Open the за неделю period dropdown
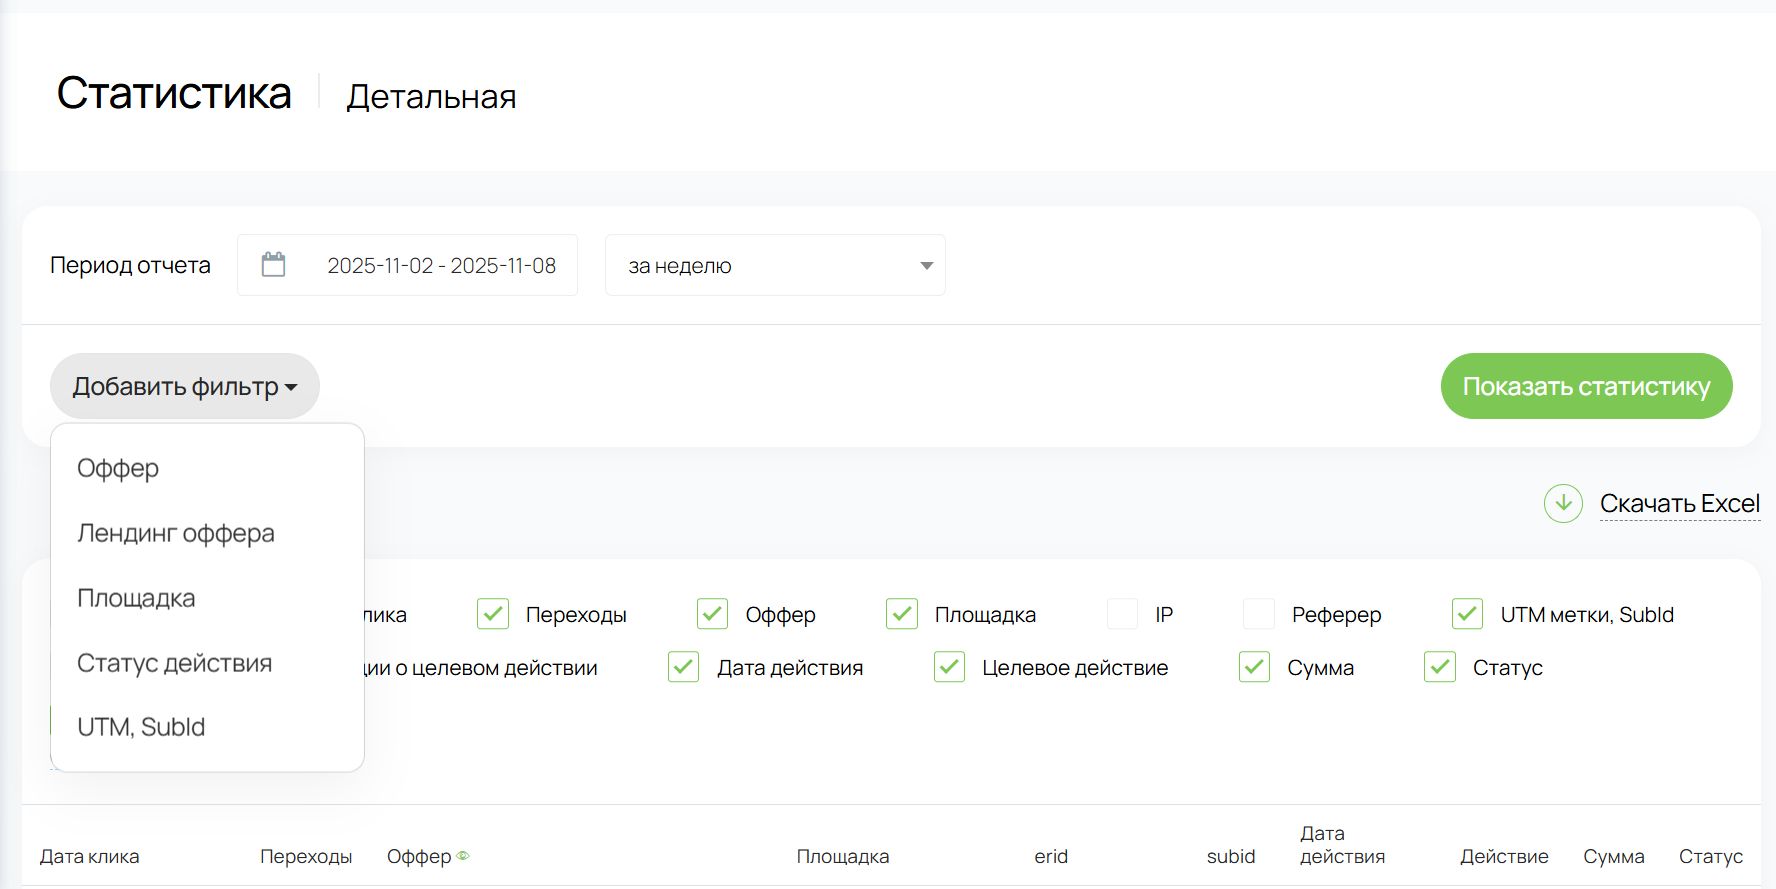This screenshot has width=1776, height=889. (x=775, y=266)
